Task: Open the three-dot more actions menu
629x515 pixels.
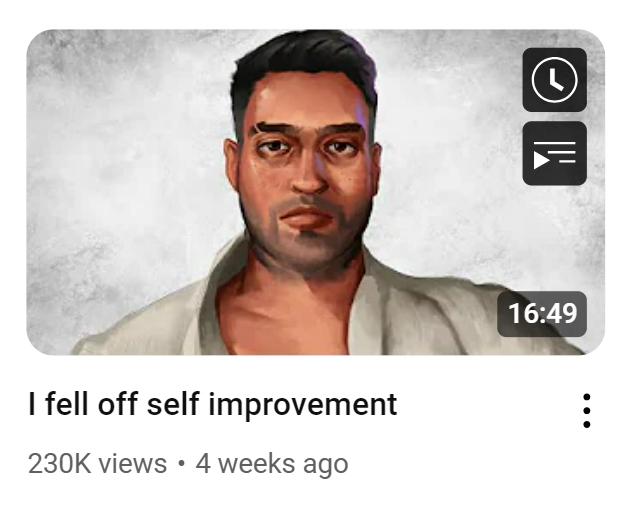Action: (586, 411)
